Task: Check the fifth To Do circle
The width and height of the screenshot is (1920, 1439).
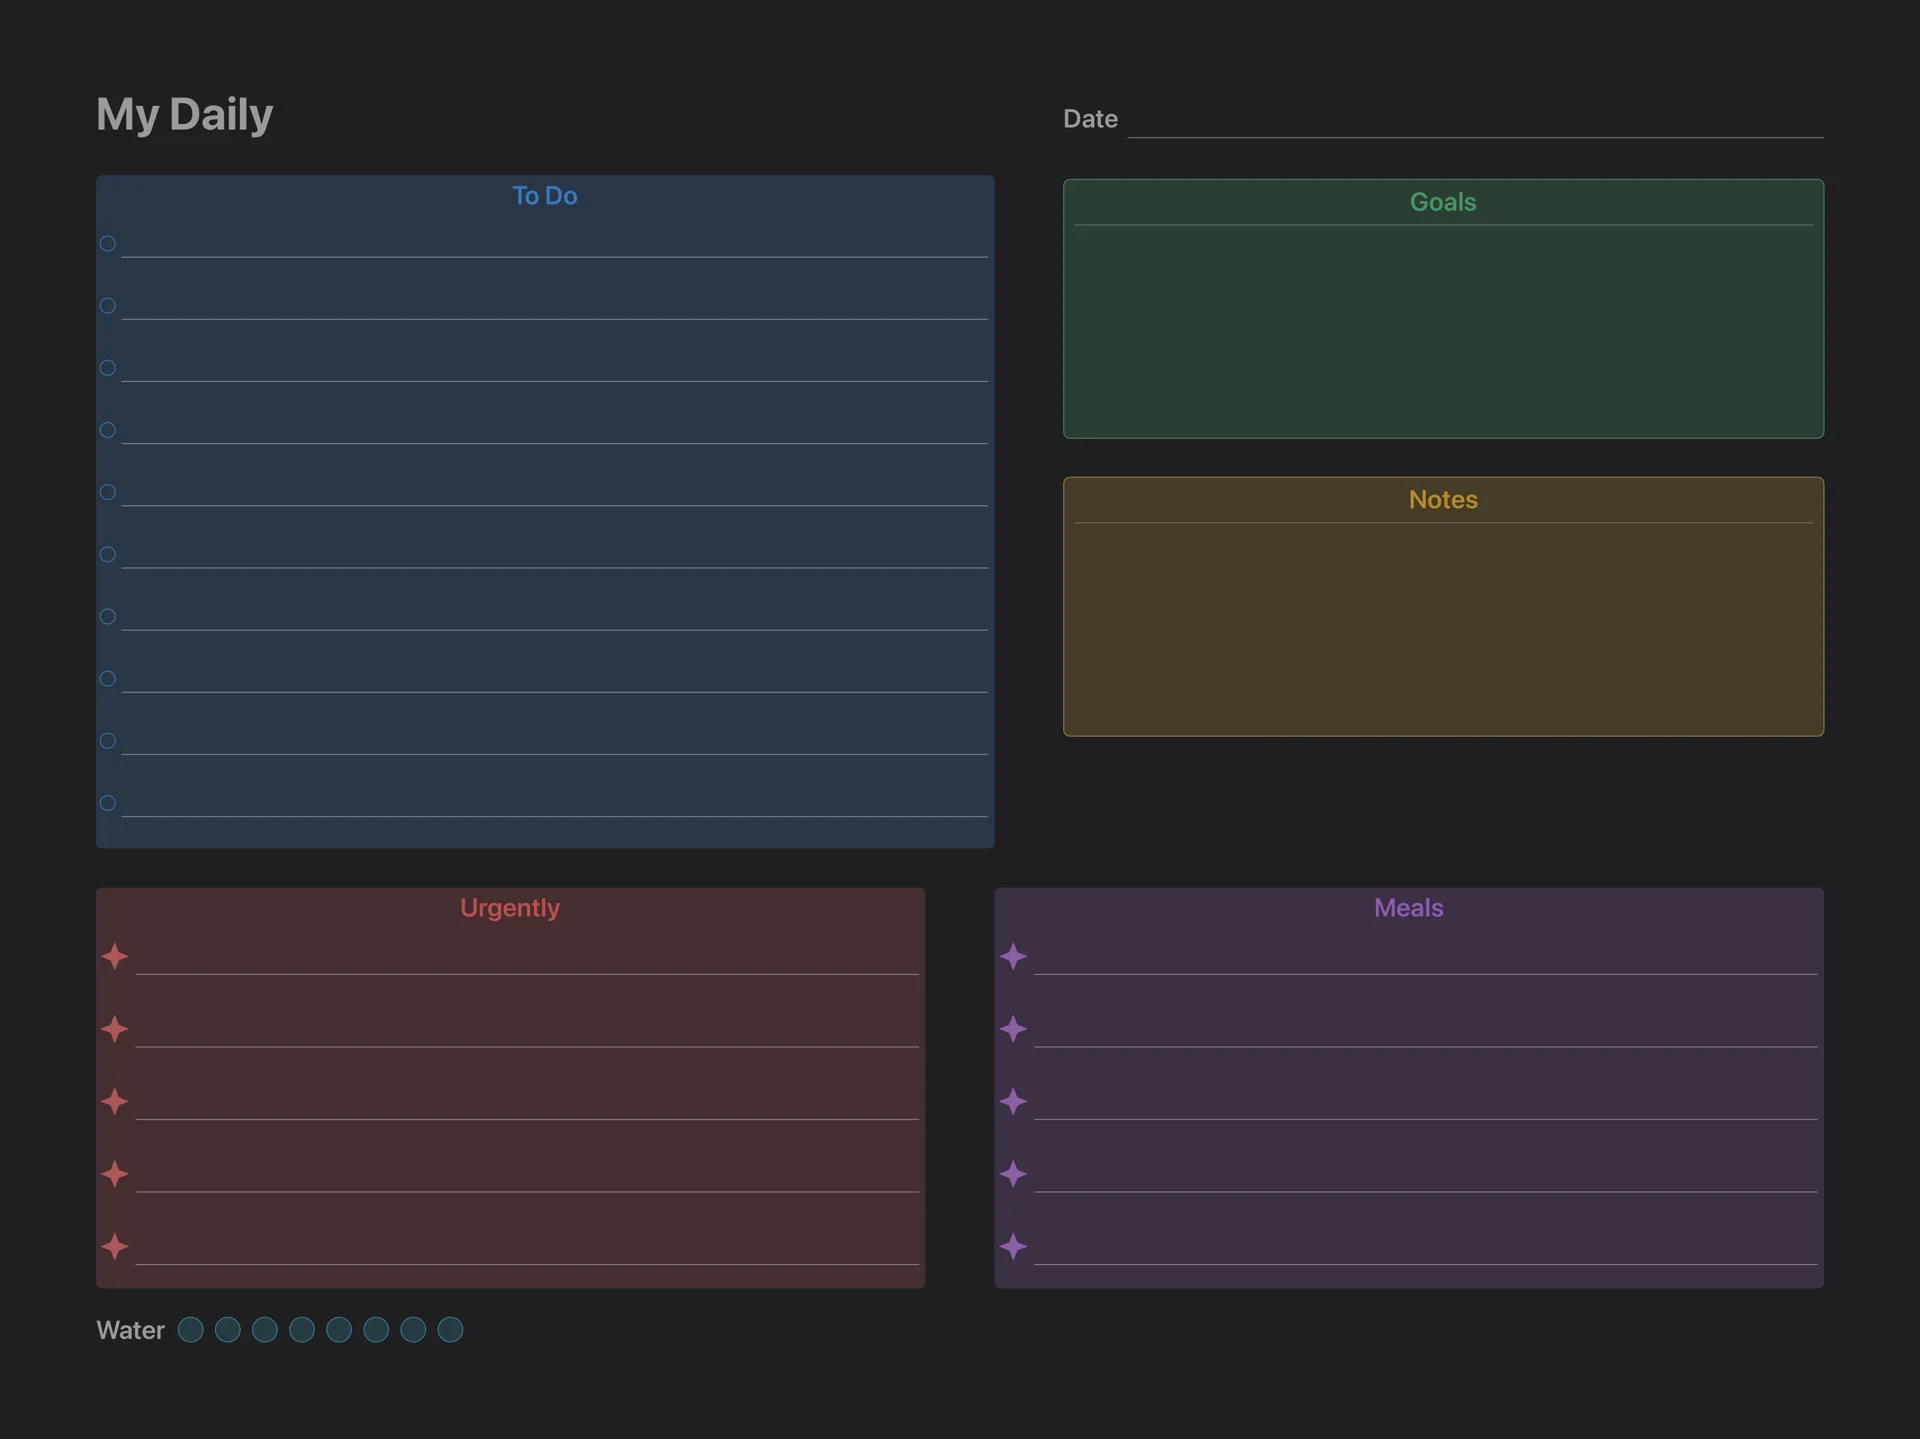Action: coord(108,492)
